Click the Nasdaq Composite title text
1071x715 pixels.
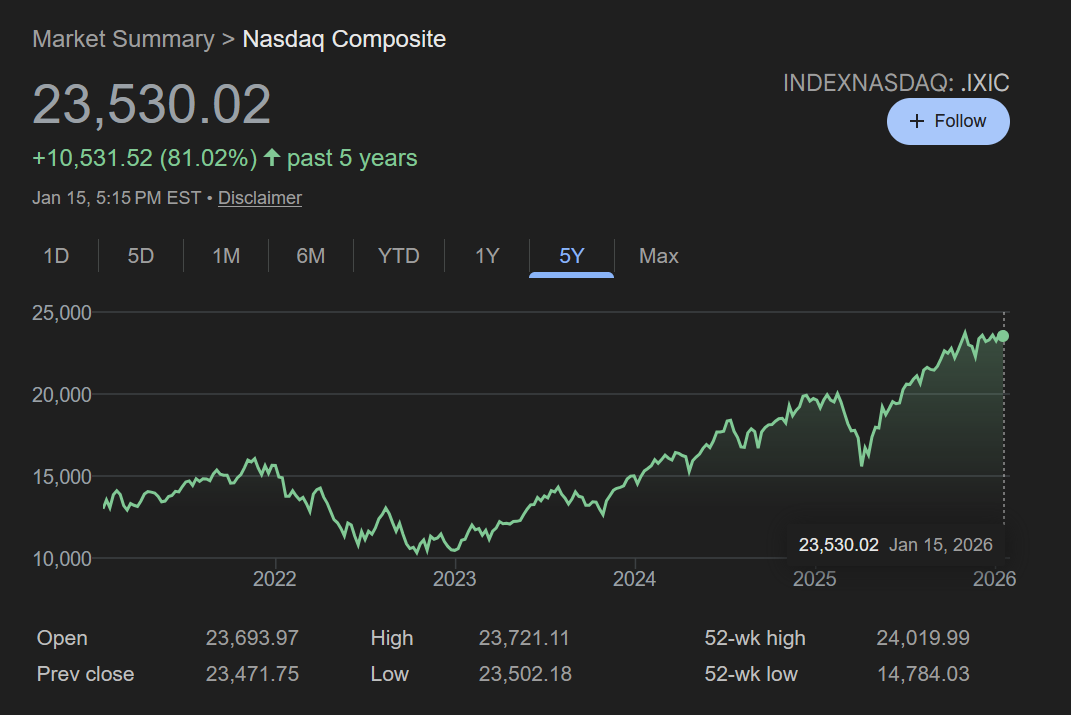(344, 39)
